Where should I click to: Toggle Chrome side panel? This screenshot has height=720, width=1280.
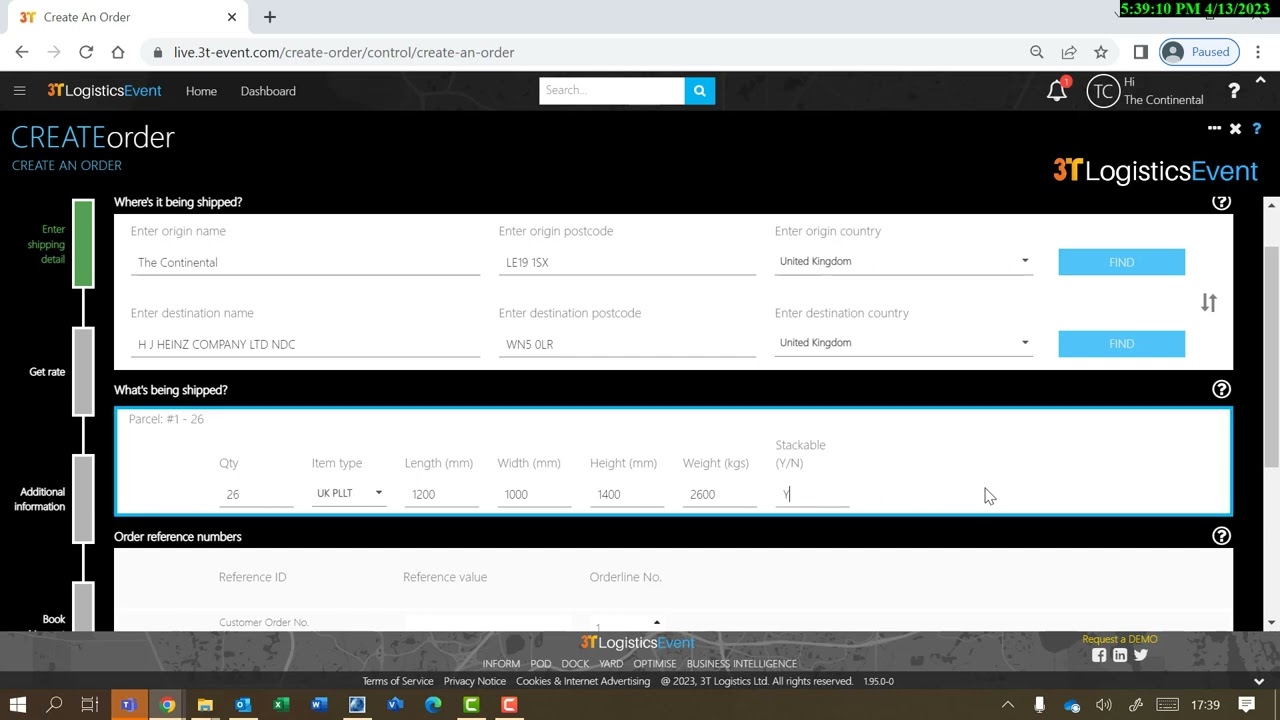(1141, 52)
